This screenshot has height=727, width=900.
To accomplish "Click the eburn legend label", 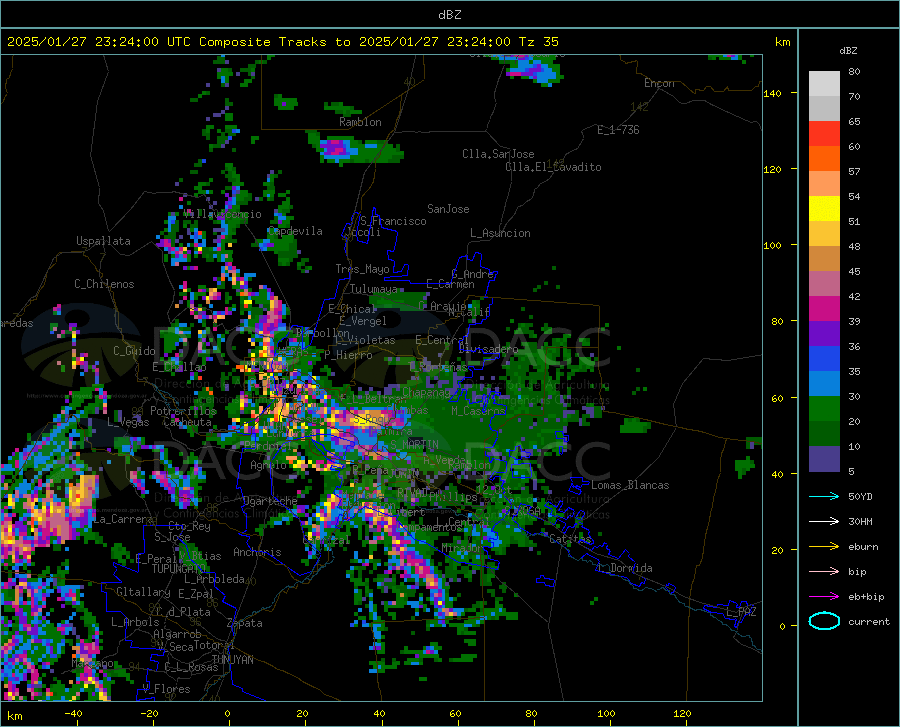I will 863,547.
